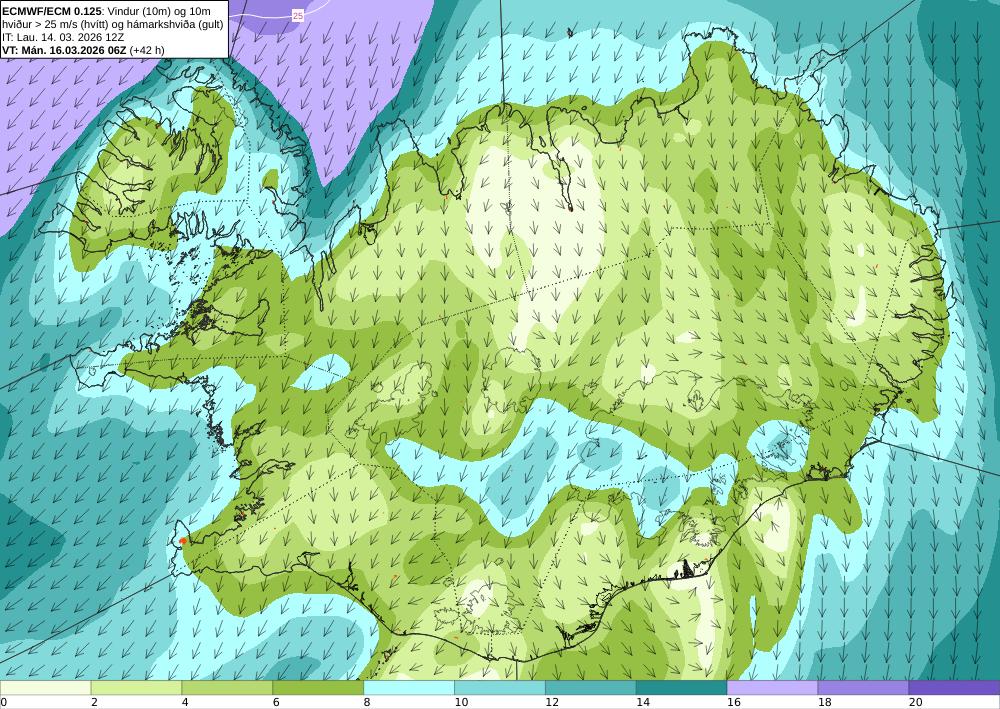Click the legend value "20"
This screenshot has height=709, width=1000.
coord(915,702)
